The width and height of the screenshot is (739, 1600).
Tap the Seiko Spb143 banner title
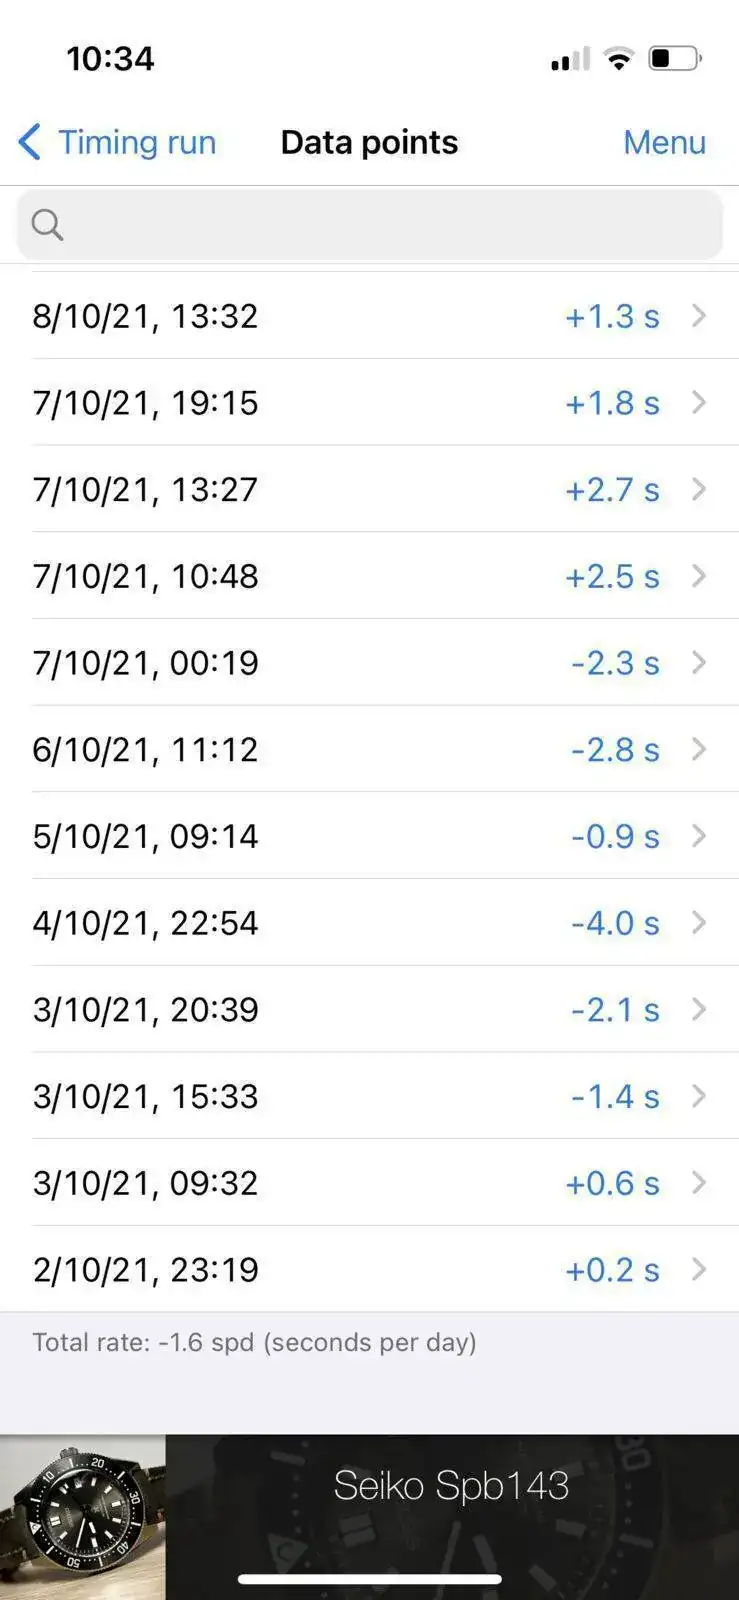[x=451, y=1486]
